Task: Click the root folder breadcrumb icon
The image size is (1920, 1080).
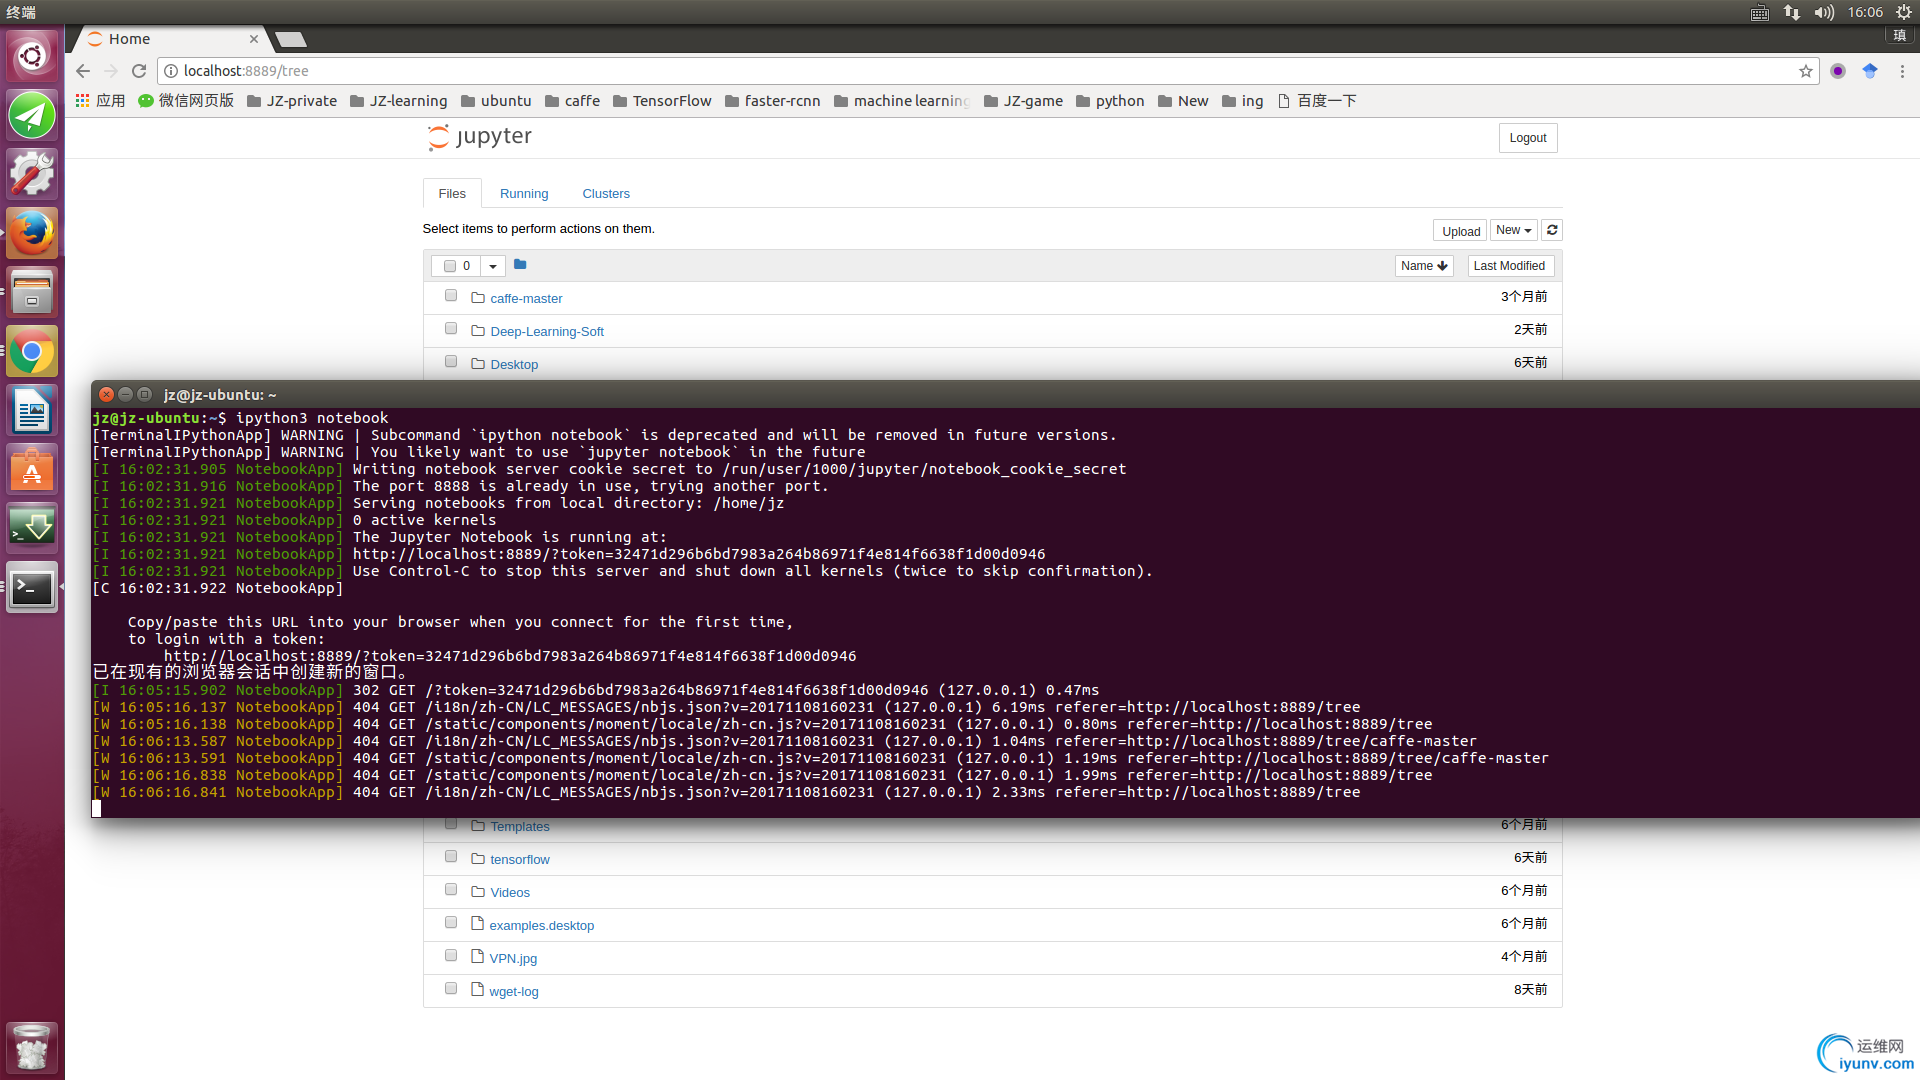Action: click(x=520, y=265)
